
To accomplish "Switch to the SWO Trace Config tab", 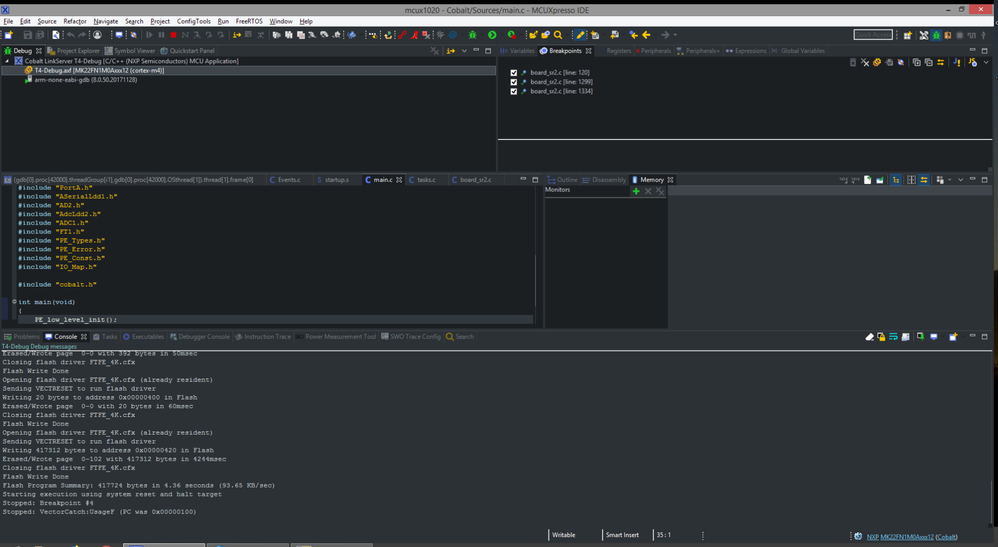I will pyautogui.click(x=411, y=337).
